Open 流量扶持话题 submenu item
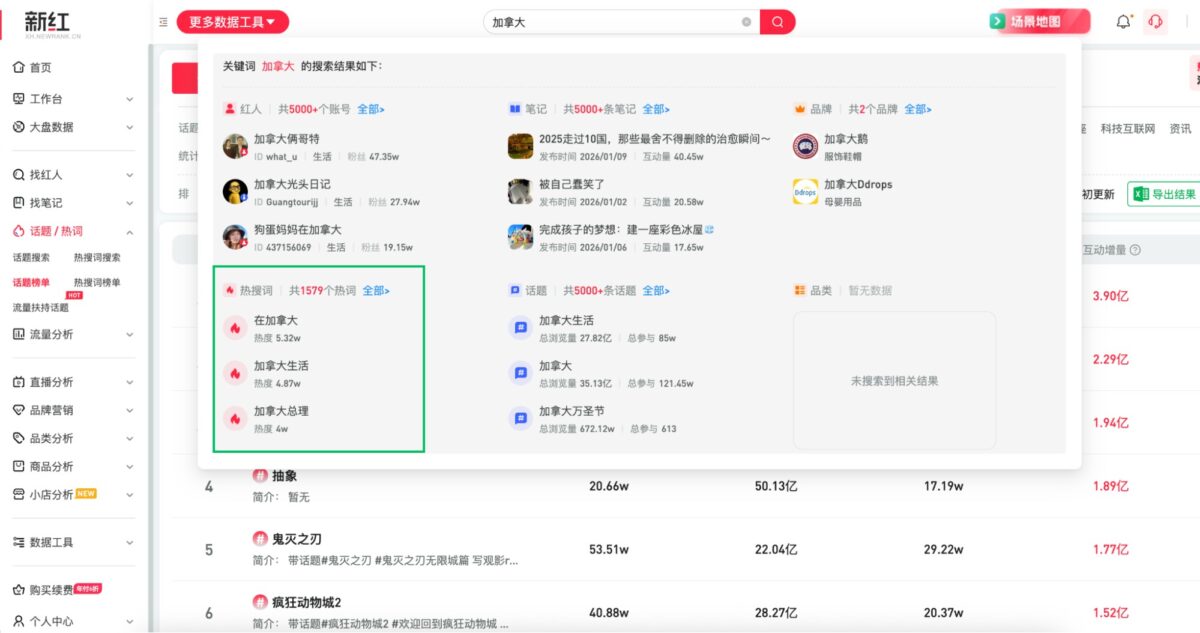Screen dimensions: 1200x633 tap(40, 308)
